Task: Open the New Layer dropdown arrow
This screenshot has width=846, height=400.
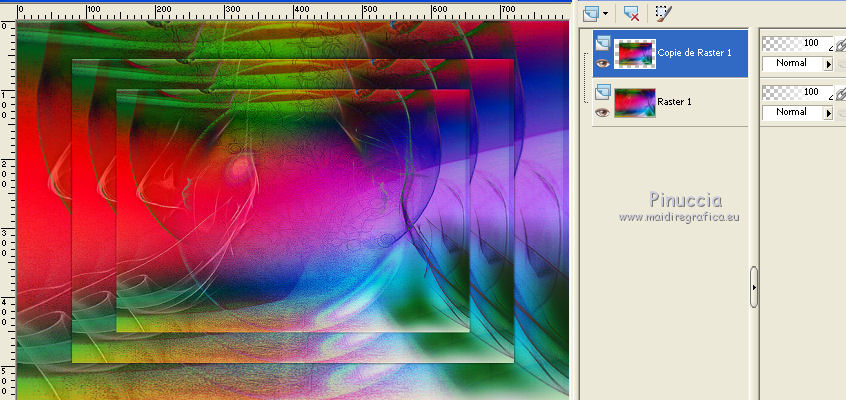Action: 605,13
